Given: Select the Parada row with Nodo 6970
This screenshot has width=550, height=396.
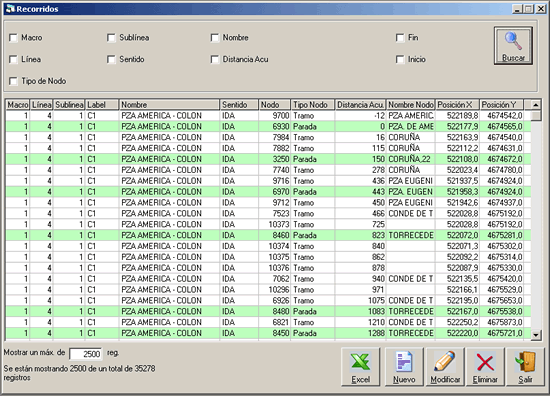Looking at the screenshot, I should coord(268,192).
